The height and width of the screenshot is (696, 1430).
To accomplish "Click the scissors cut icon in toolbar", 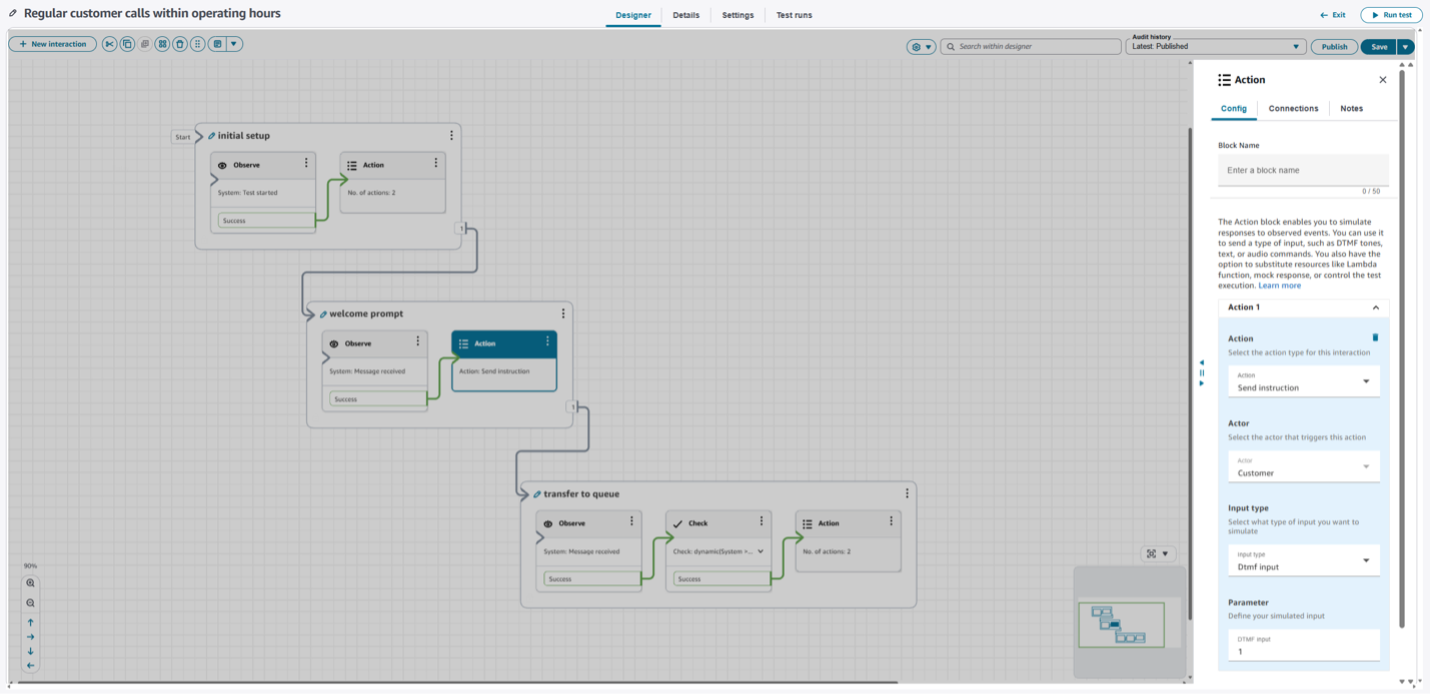I will pos(109,44).
